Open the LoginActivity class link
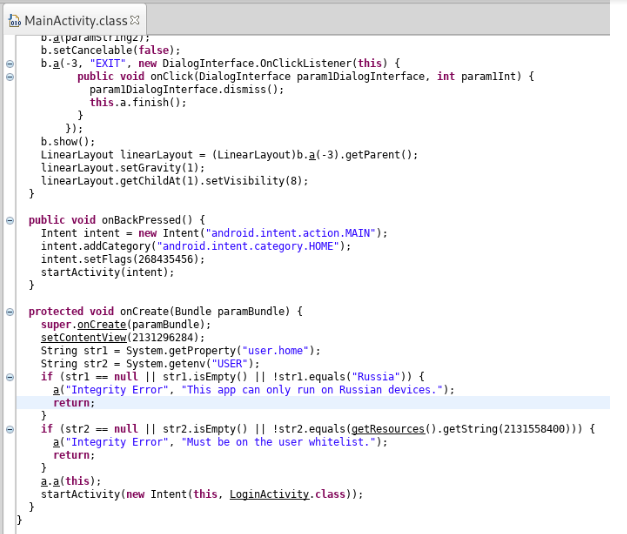The width and height of the screenshot is (627, 534). click(269, 494)
